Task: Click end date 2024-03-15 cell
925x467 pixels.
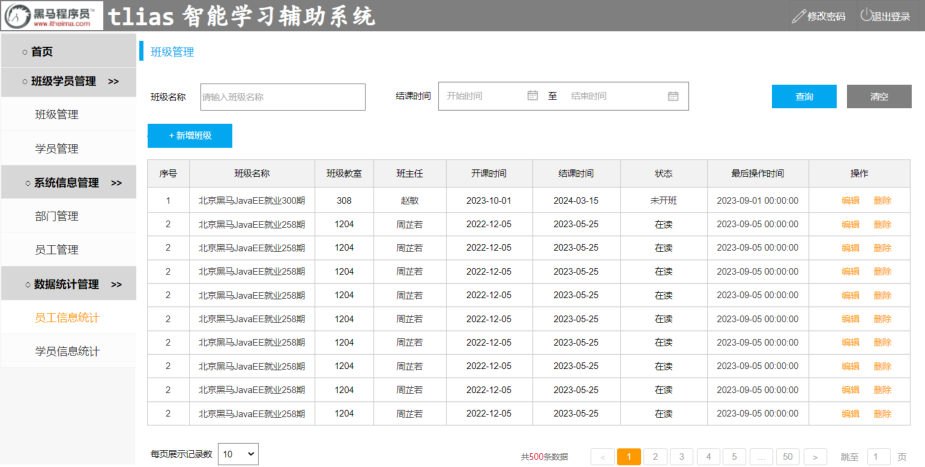Action: [x=576, y=200]
